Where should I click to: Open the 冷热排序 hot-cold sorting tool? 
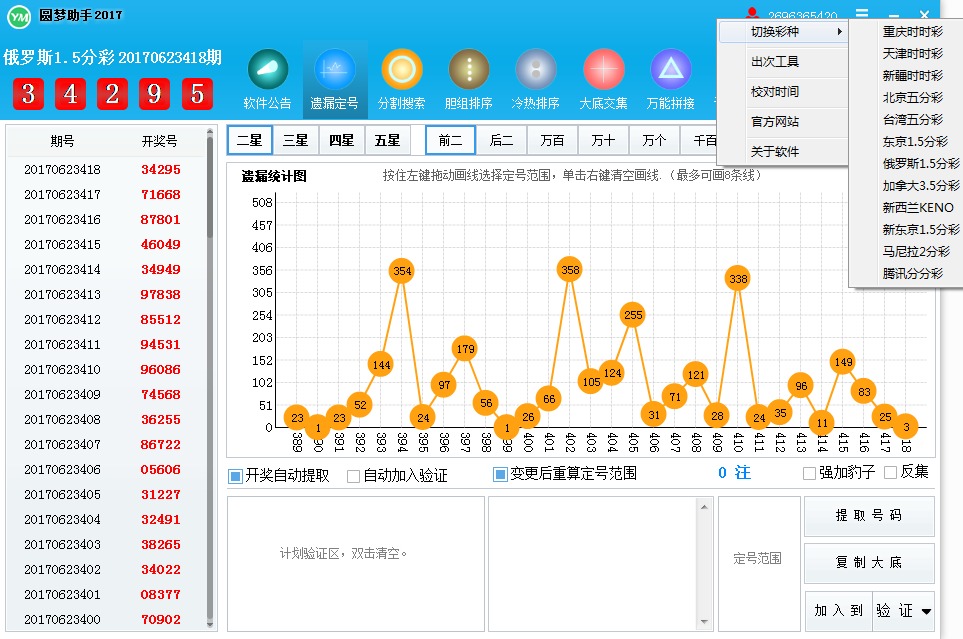pos(534,77)
